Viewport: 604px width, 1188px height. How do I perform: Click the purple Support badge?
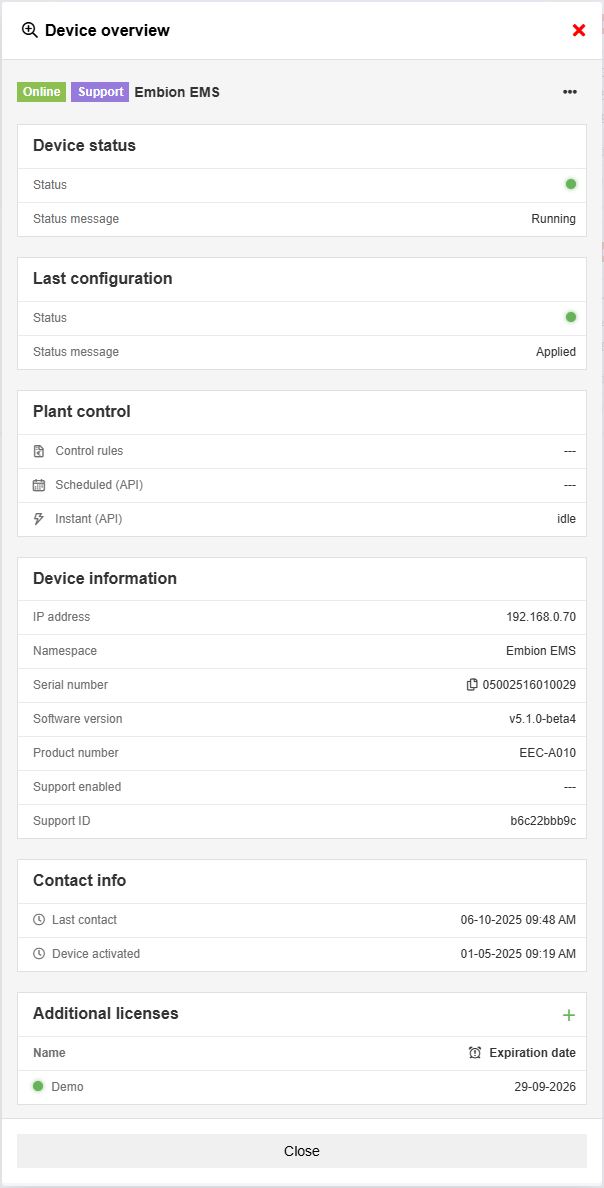tap(100, 92)
